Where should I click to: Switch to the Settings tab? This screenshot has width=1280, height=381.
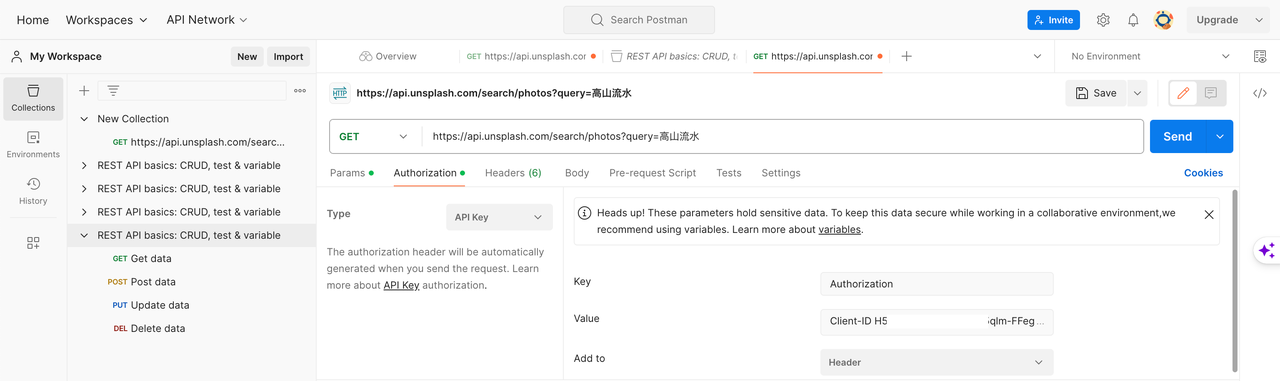point(781,173)
